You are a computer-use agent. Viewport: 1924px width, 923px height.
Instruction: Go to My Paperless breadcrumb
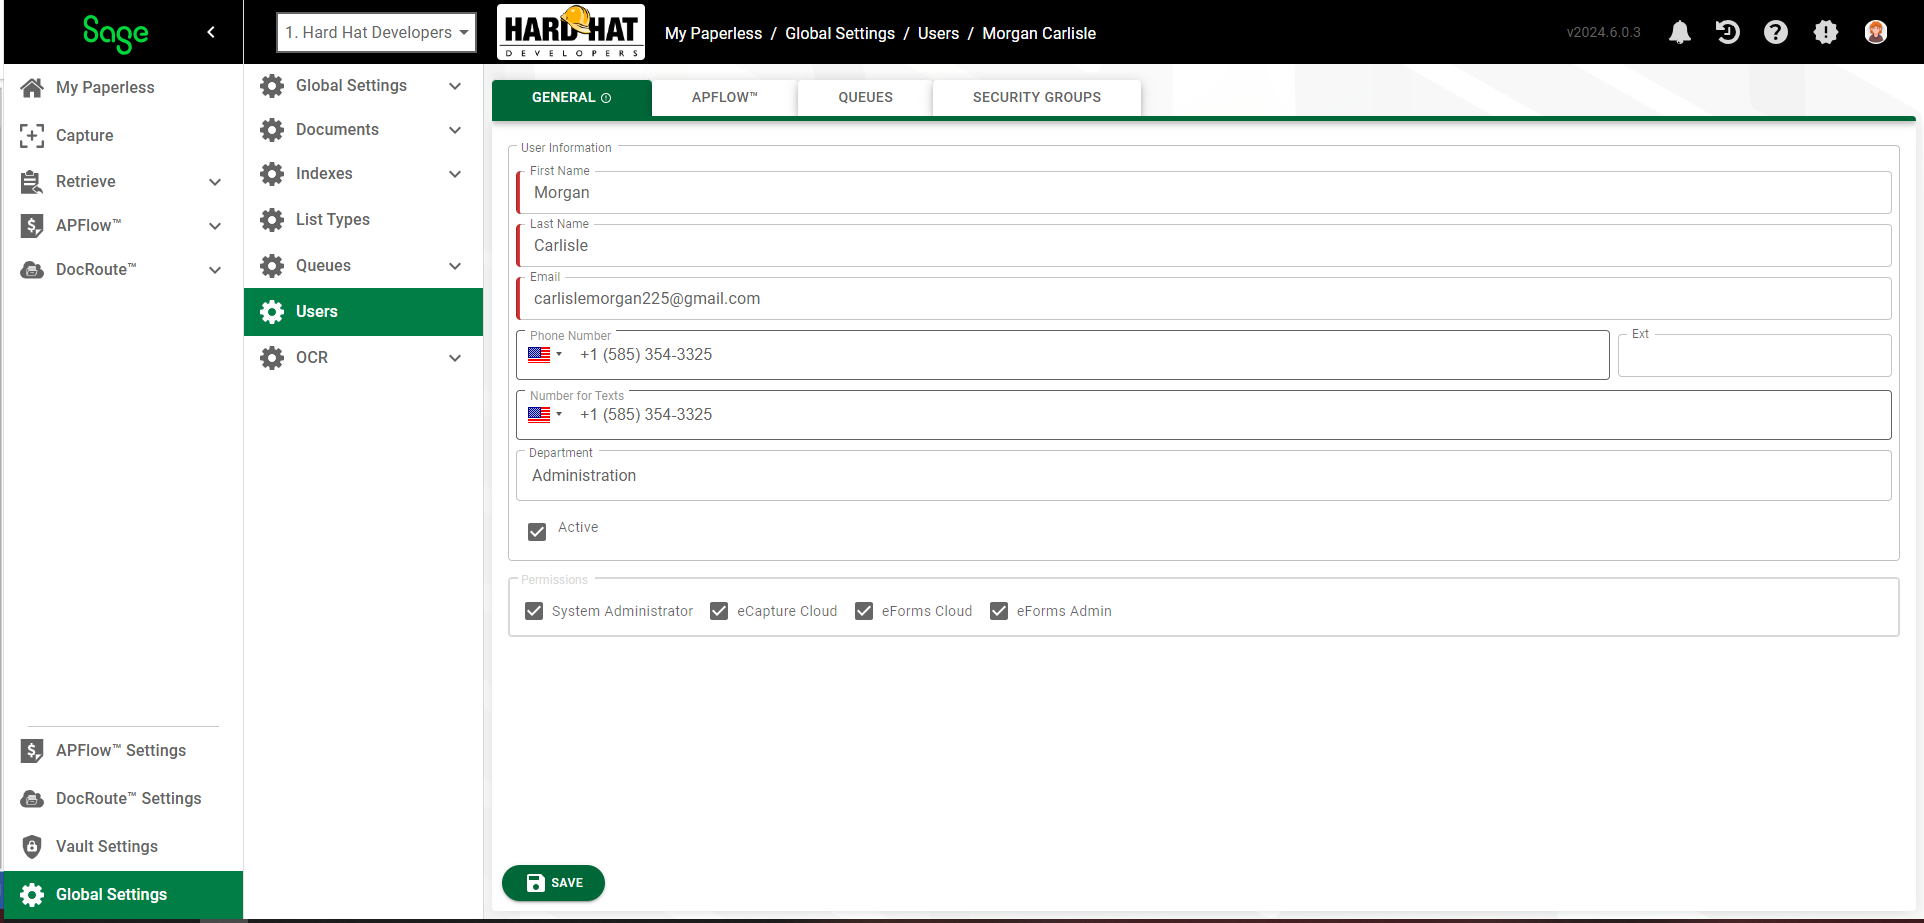coord(713,33)
